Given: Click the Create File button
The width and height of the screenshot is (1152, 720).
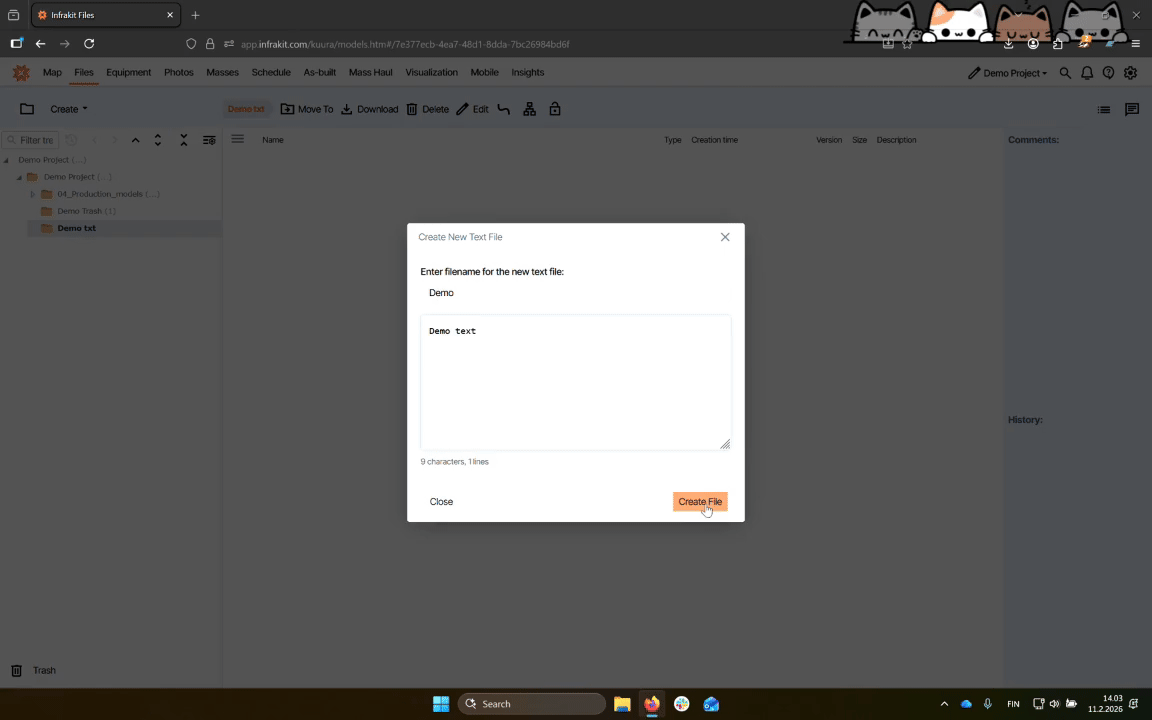Looking at the screenshot, I should [700, 502].
